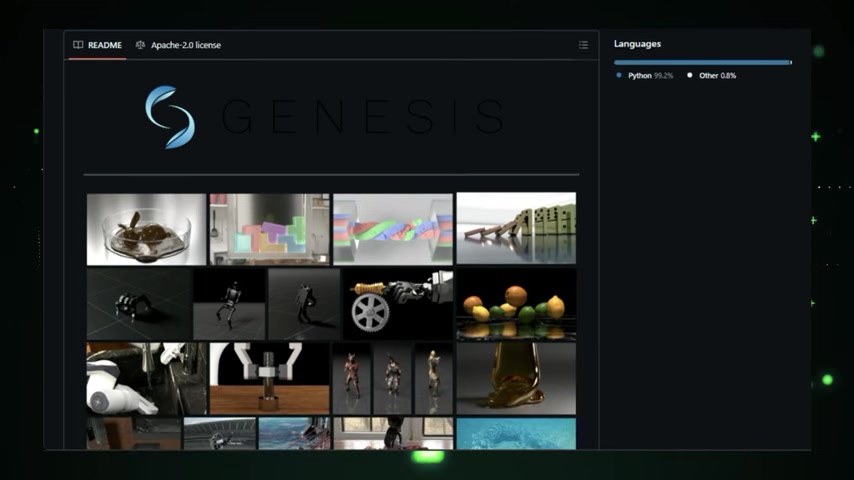854x480 pixels.
Task: Click the languages percentage bar
Action: 703,63
